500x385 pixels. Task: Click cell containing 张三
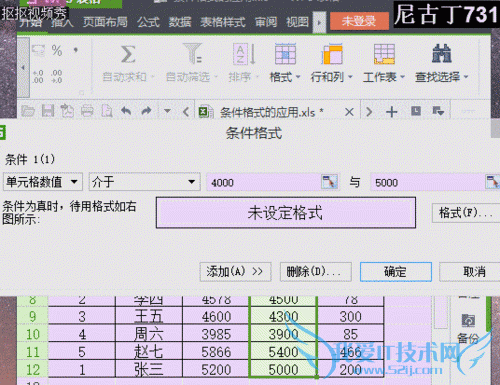pos(149,369)
